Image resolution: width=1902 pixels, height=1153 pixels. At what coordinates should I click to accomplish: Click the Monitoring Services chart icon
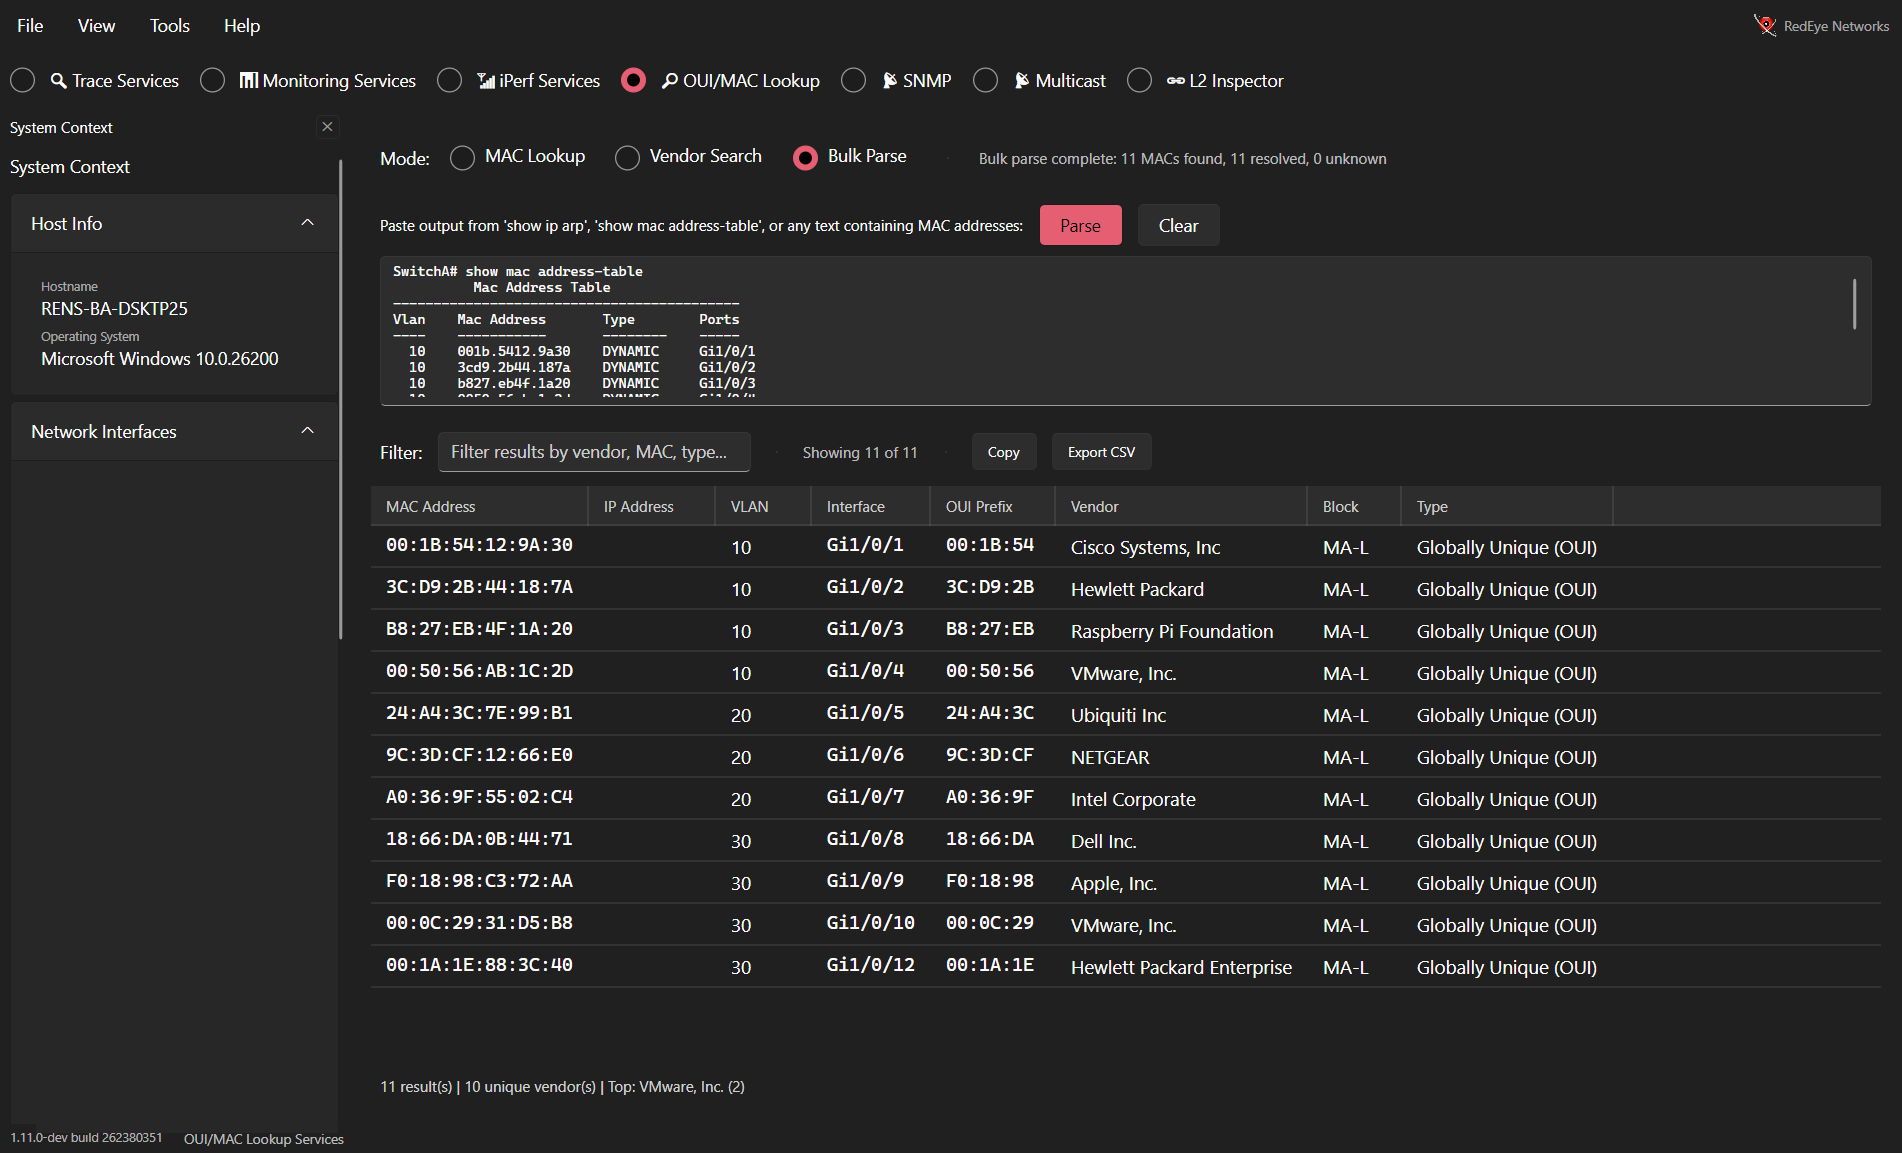(x=248, y=80)
